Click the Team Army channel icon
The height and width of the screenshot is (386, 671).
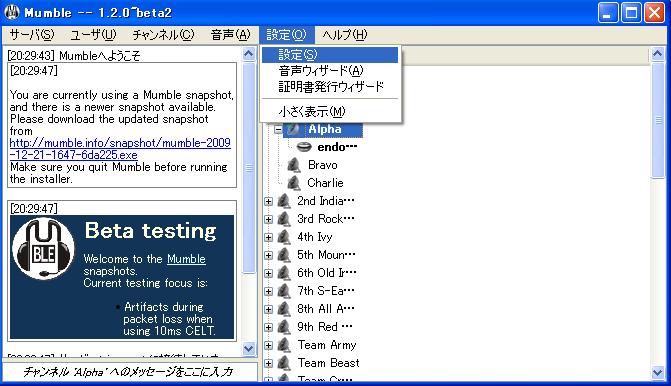284,344
